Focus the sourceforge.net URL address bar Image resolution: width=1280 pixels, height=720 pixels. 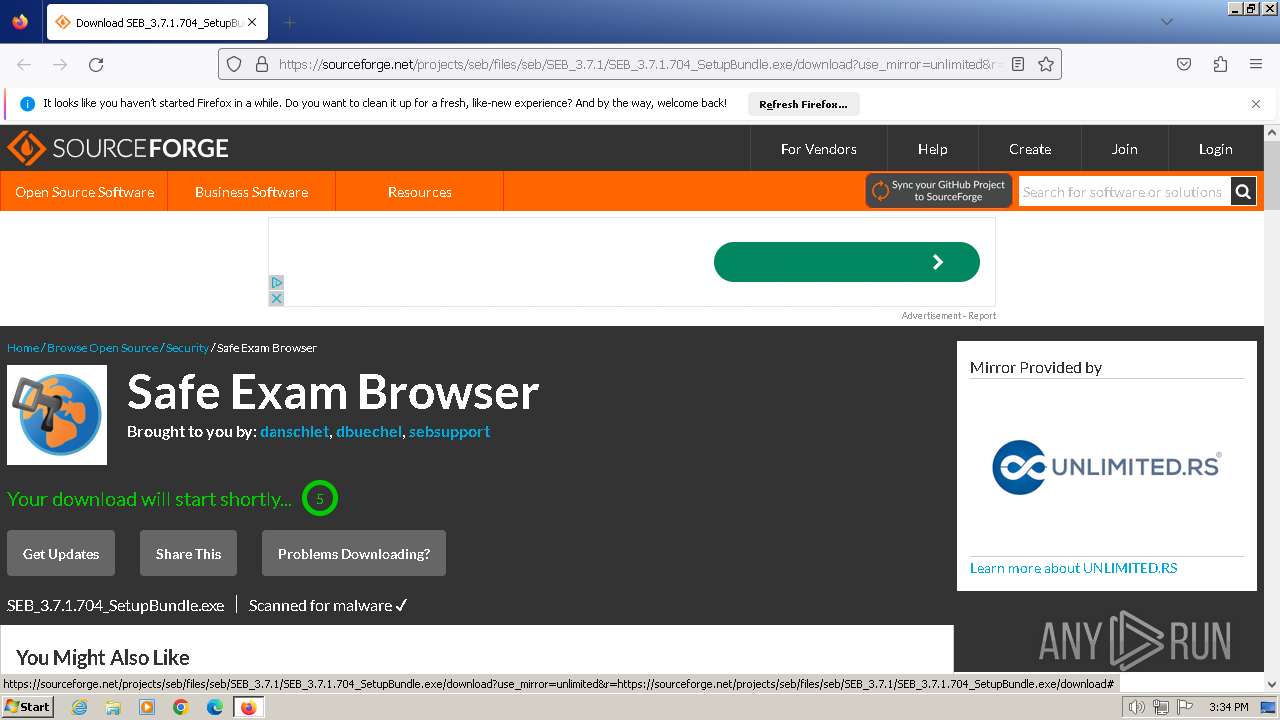[640, 64]
